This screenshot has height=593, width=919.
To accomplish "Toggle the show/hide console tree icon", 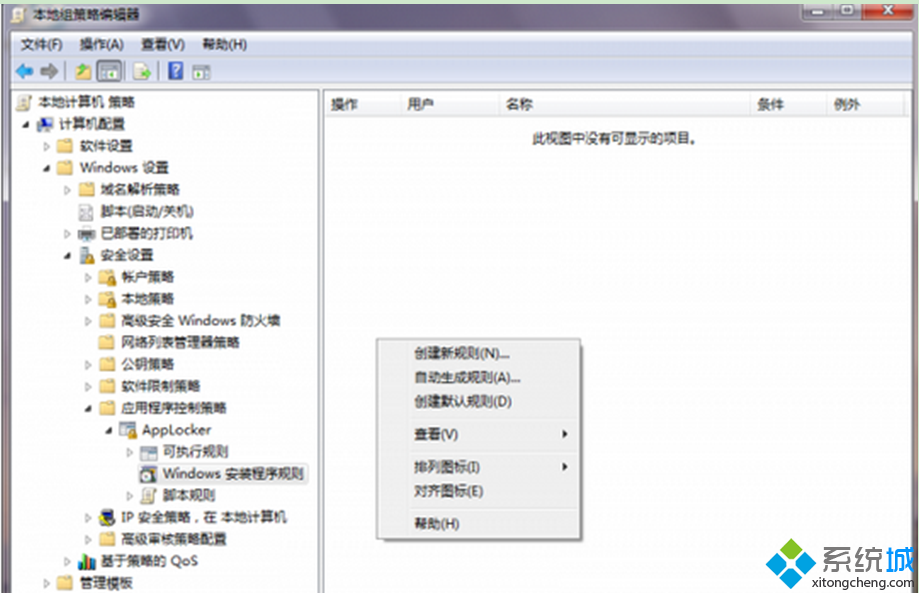I will click(x=109, y=70).
